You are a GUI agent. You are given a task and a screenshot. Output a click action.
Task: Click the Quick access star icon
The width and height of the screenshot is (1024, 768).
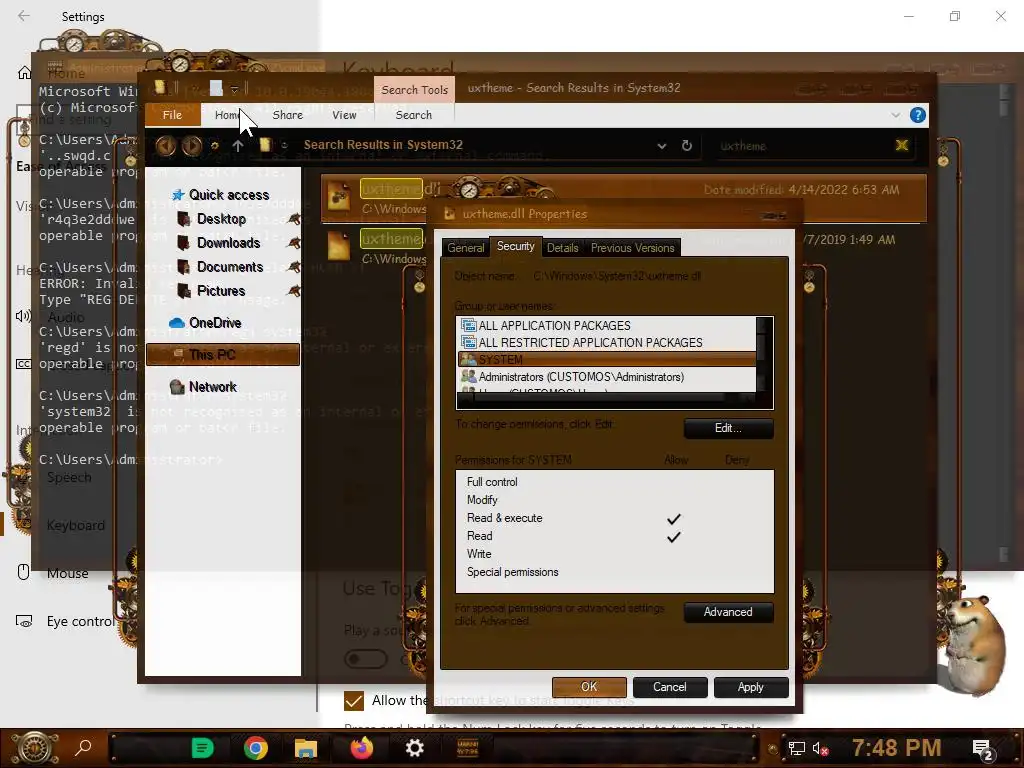178,195
